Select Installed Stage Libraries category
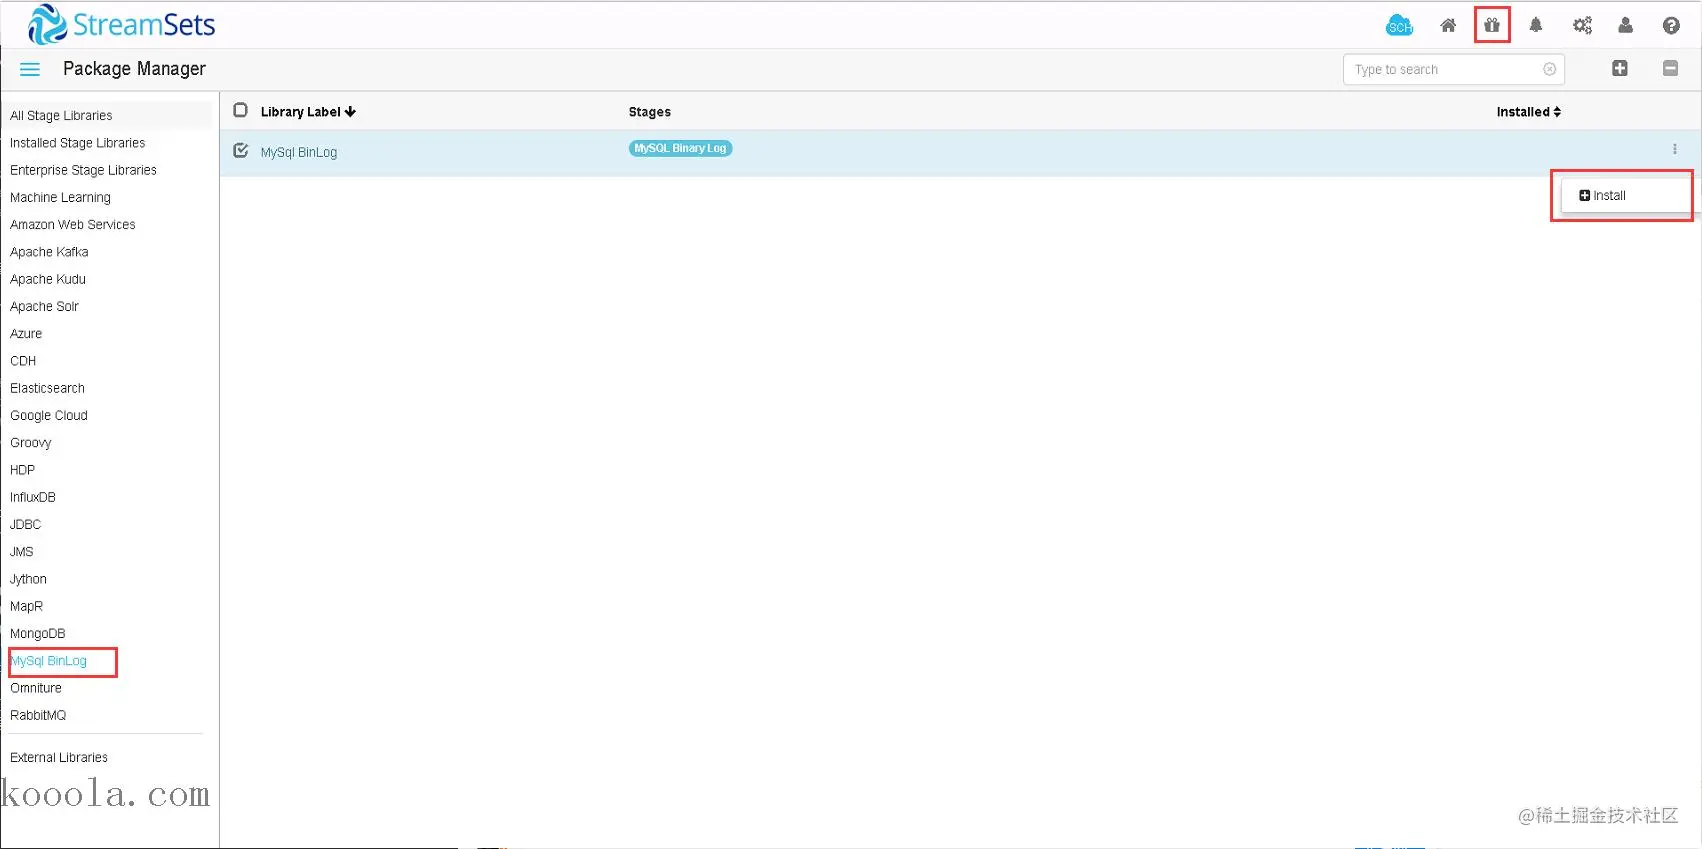Screen dimensions: 1702x849 [77, 143]
